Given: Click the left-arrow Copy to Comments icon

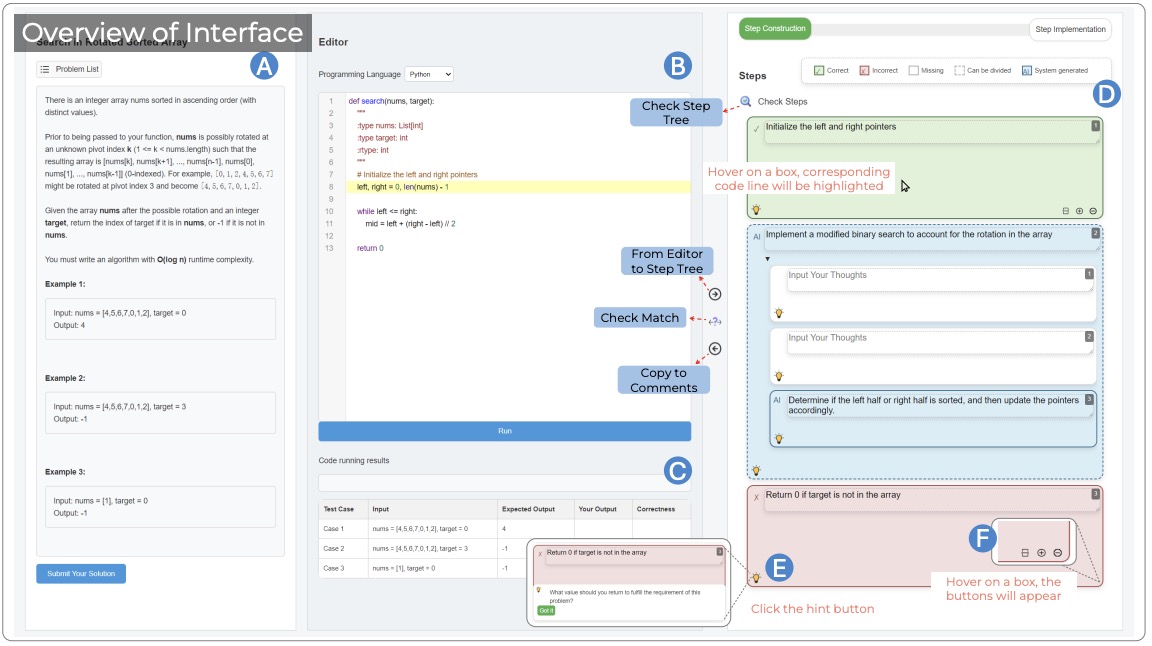Looking at the screenshot, I should tap(715, 349).
